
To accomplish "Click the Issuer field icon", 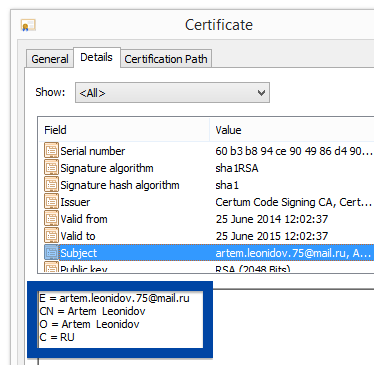I will [51, 202].
